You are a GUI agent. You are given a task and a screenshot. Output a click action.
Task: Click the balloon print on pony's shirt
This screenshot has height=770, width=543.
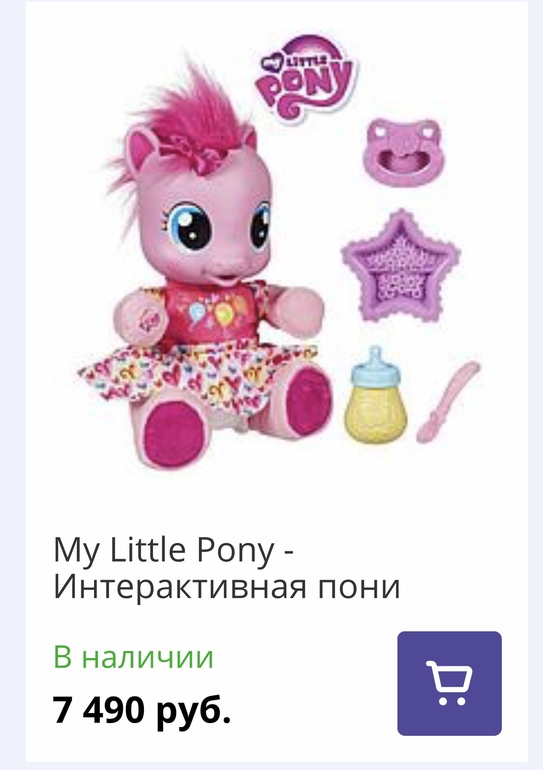pos(211,310)
